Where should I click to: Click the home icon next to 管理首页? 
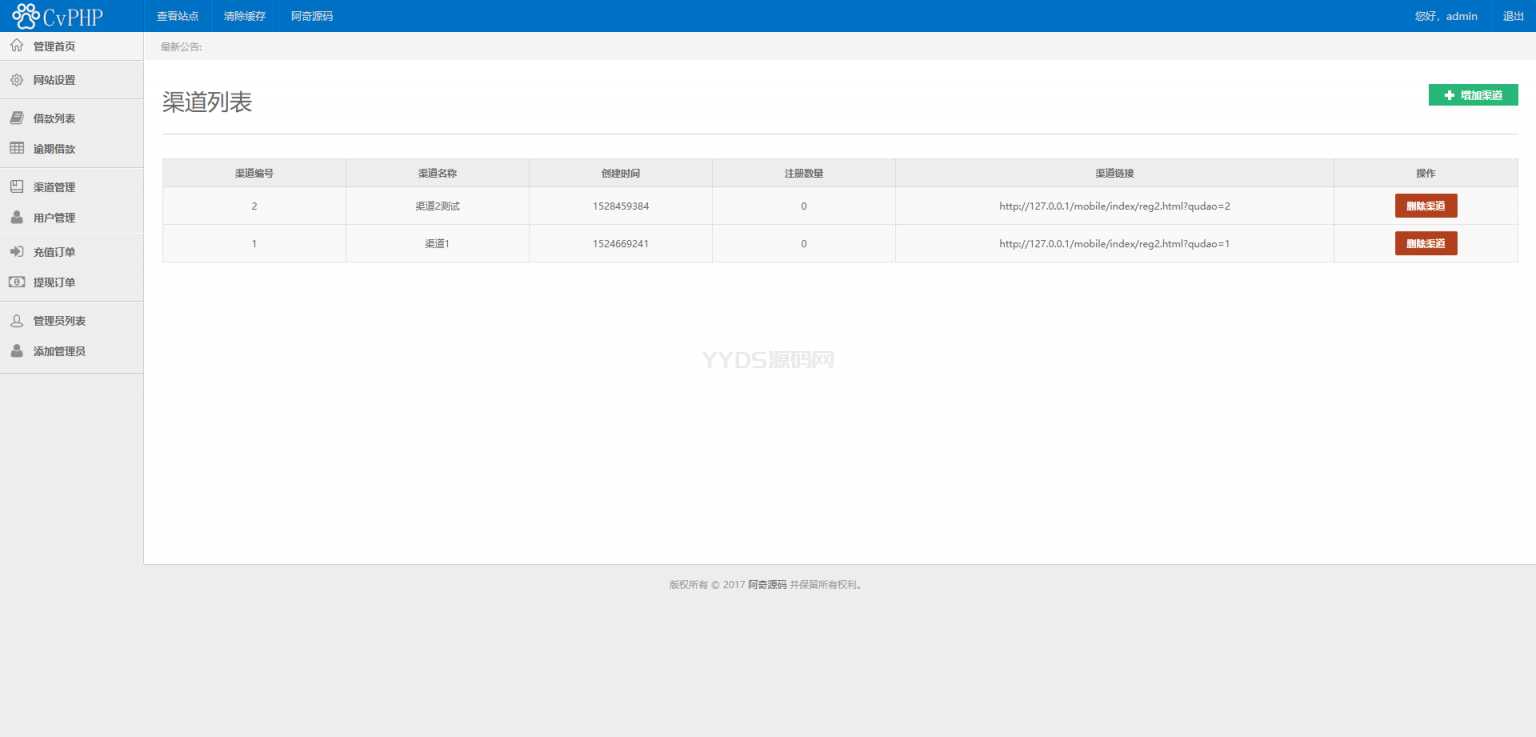coord(16,45)
